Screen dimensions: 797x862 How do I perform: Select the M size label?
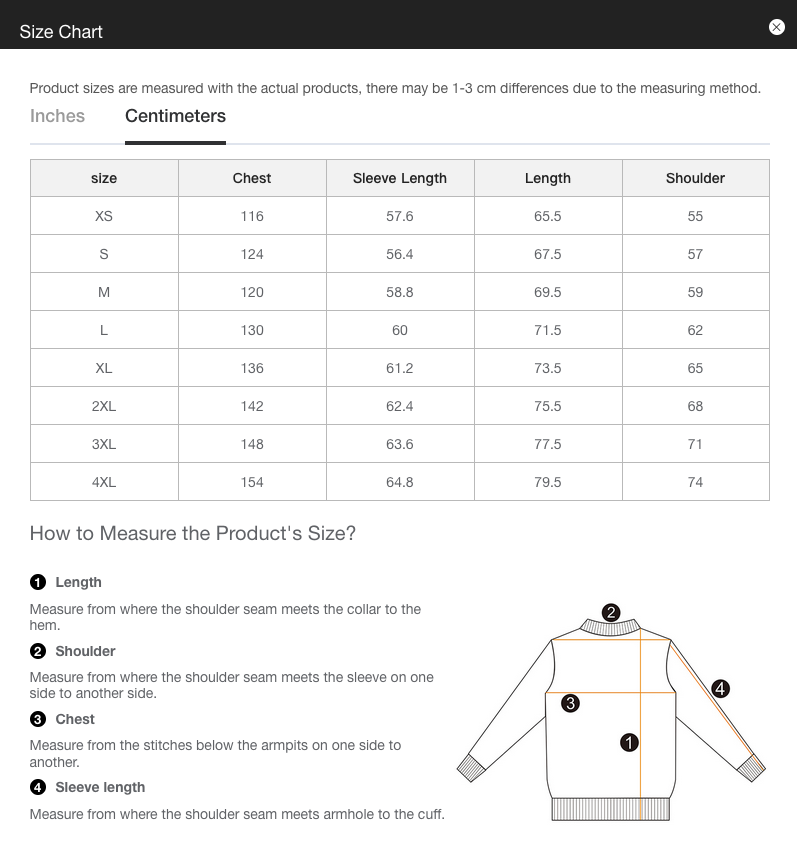103,291
